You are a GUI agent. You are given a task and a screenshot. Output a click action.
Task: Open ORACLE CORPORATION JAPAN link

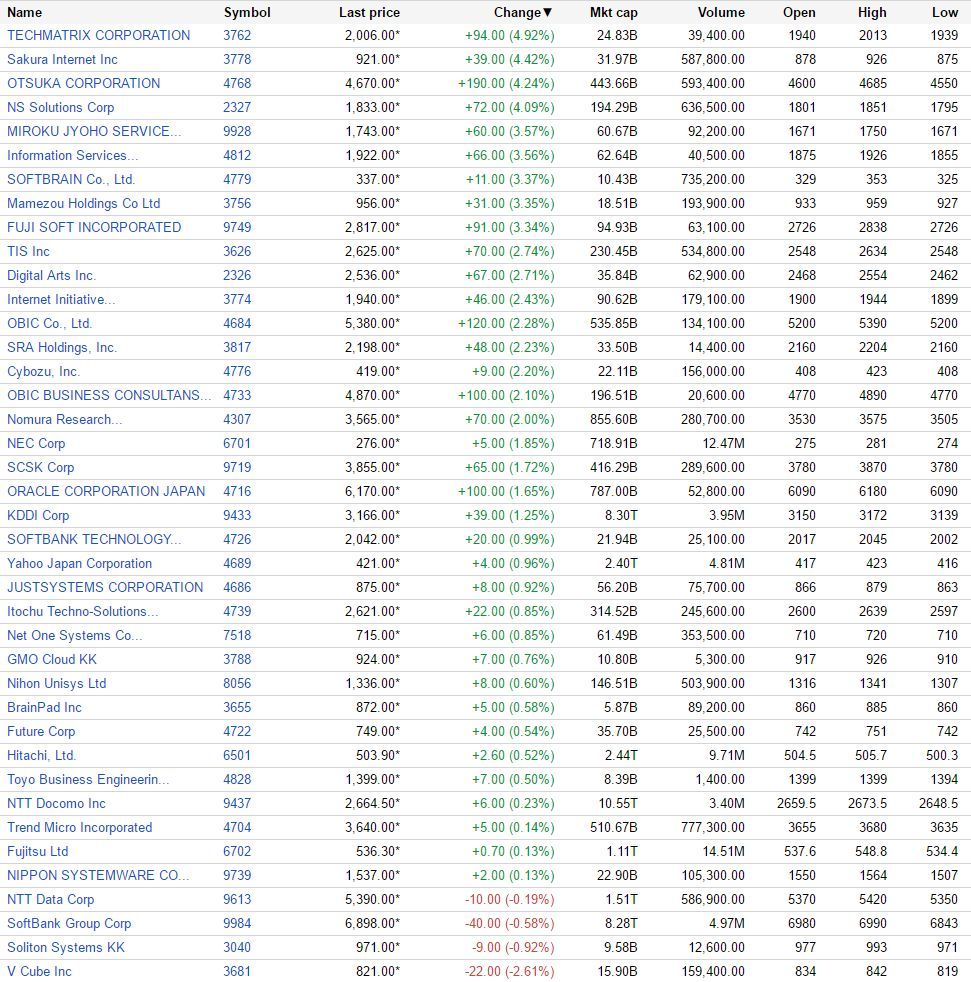106,492
